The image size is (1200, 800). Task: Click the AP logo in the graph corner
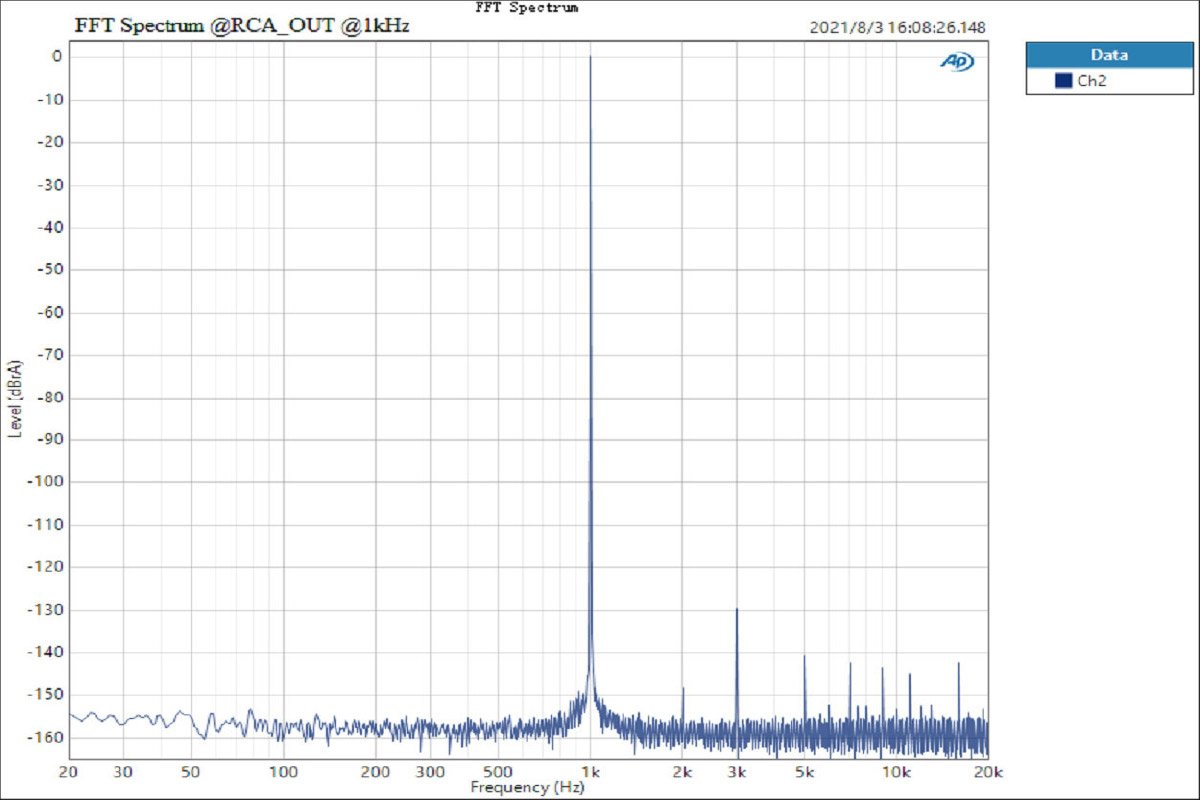[957, 62]
